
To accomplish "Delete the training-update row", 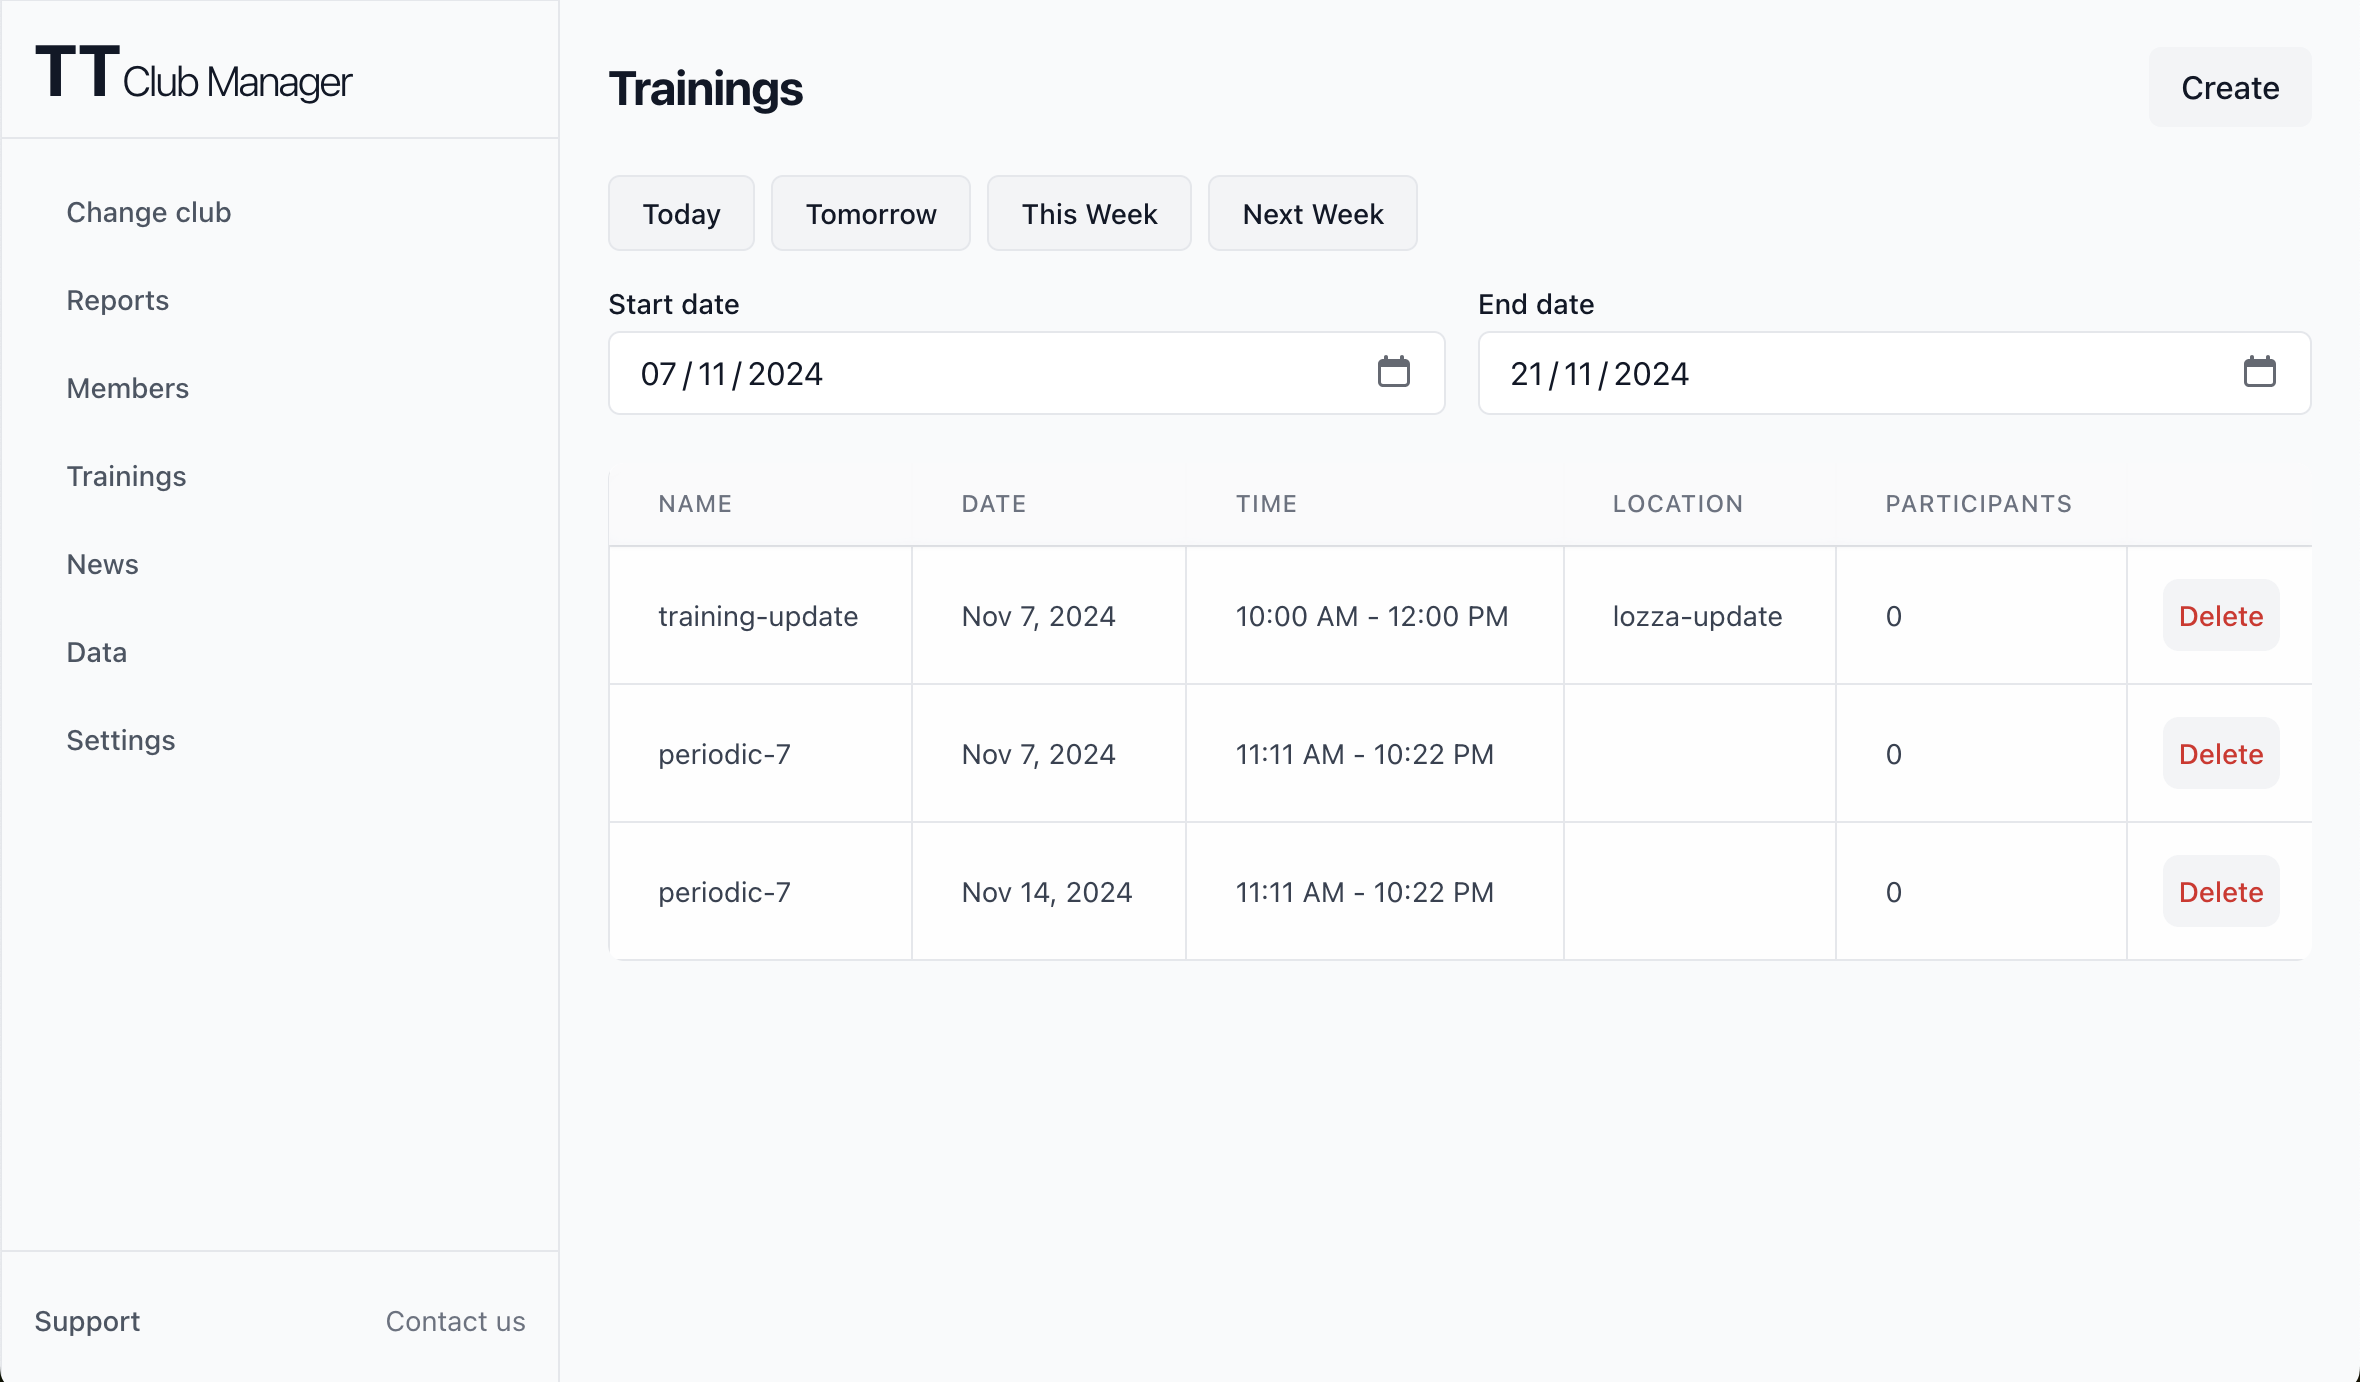I will 2220,616.
